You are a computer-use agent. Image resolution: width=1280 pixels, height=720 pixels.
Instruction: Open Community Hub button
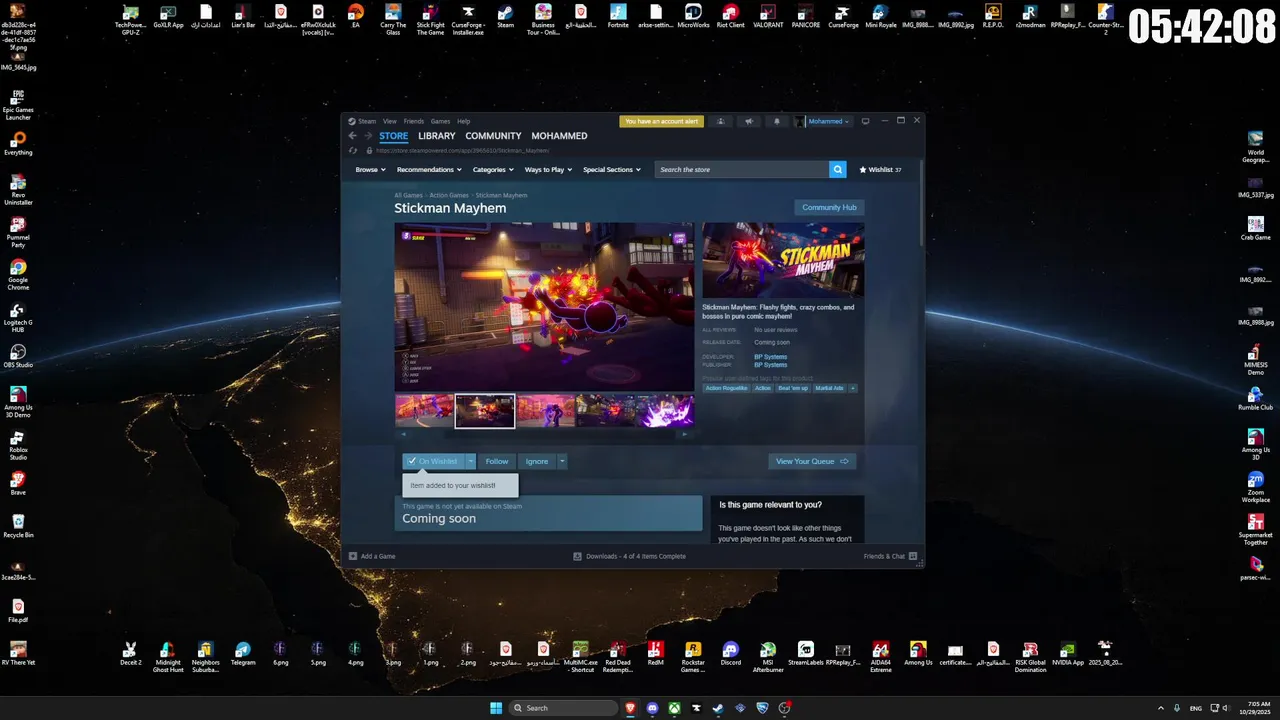pyautogui.click(x=829, y=207)
